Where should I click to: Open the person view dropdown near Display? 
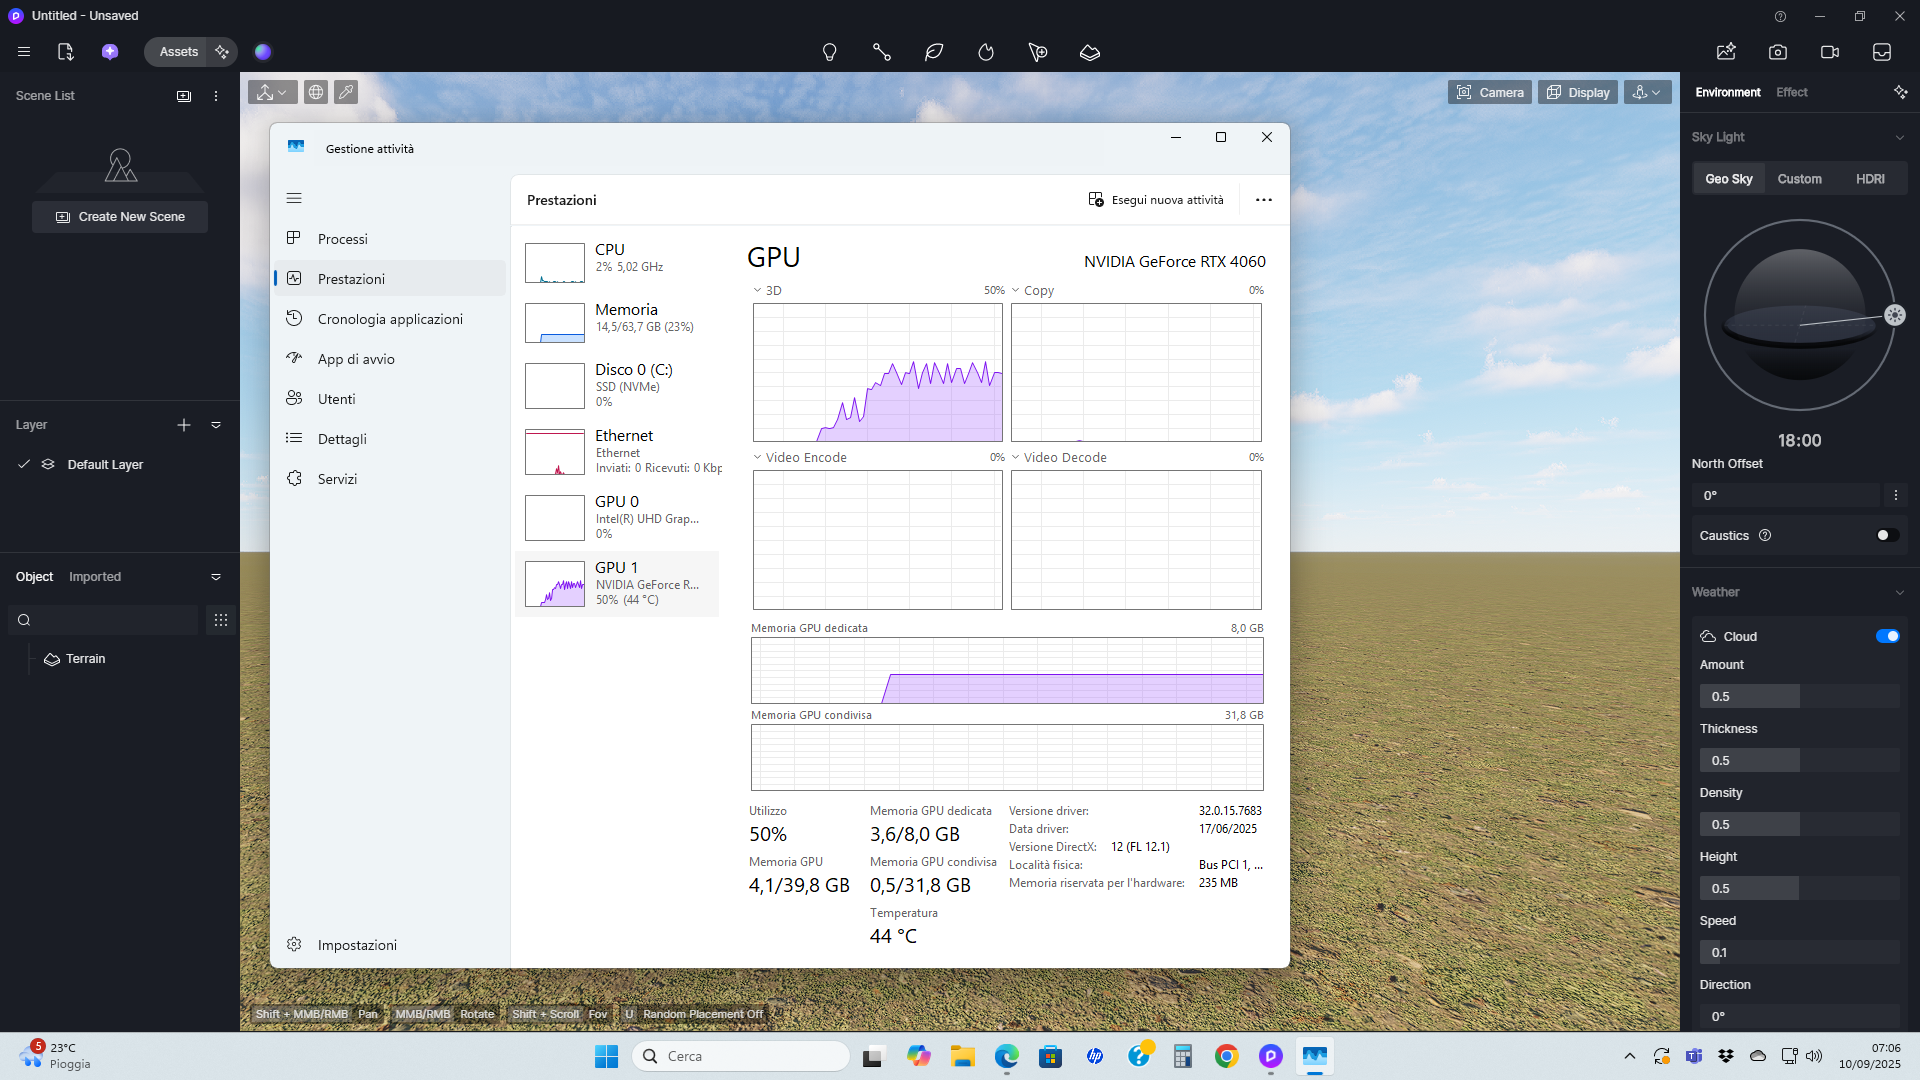[x=1647, y=92]
